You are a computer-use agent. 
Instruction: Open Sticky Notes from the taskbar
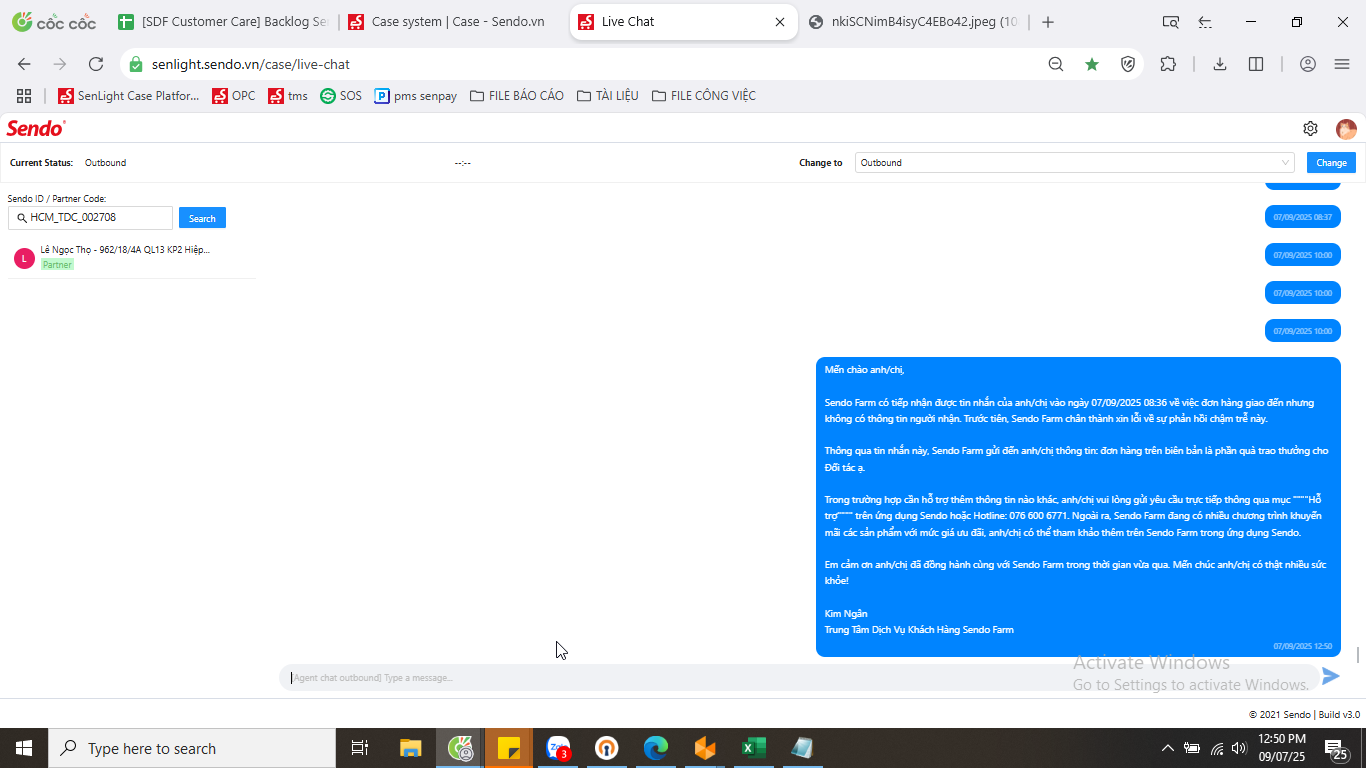click(x=509, y=748)
